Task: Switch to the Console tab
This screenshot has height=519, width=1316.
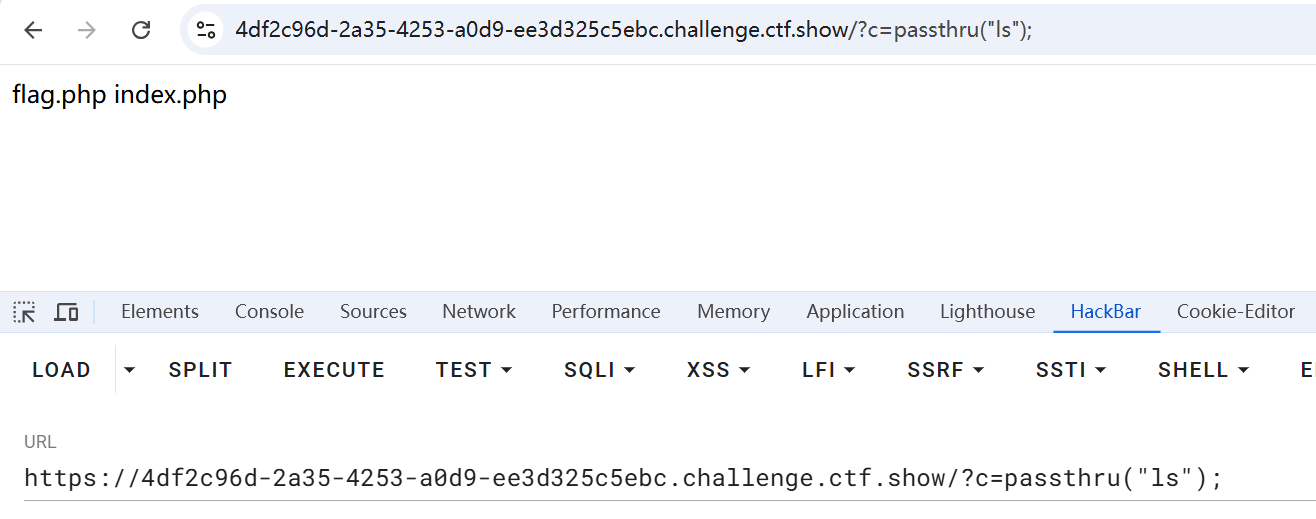Action: (269, 312)
